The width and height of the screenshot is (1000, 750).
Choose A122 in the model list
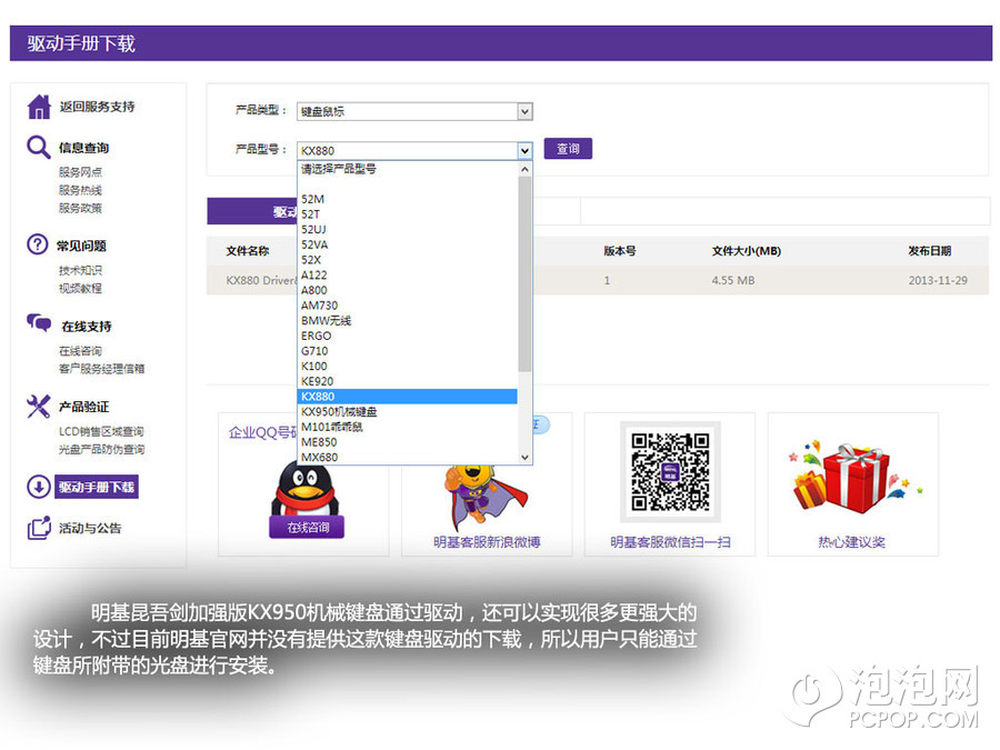[x=408, y=275]
